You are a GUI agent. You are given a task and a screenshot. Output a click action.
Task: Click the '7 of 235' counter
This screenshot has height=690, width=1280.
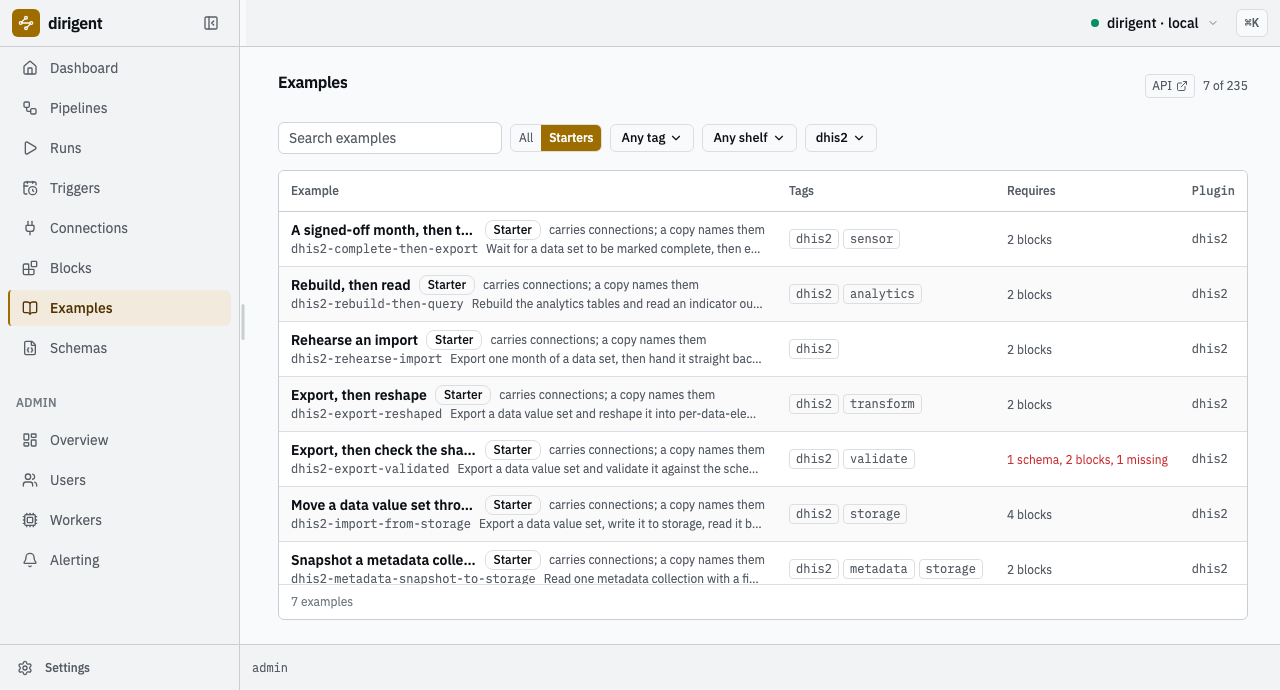[1225, 86]
